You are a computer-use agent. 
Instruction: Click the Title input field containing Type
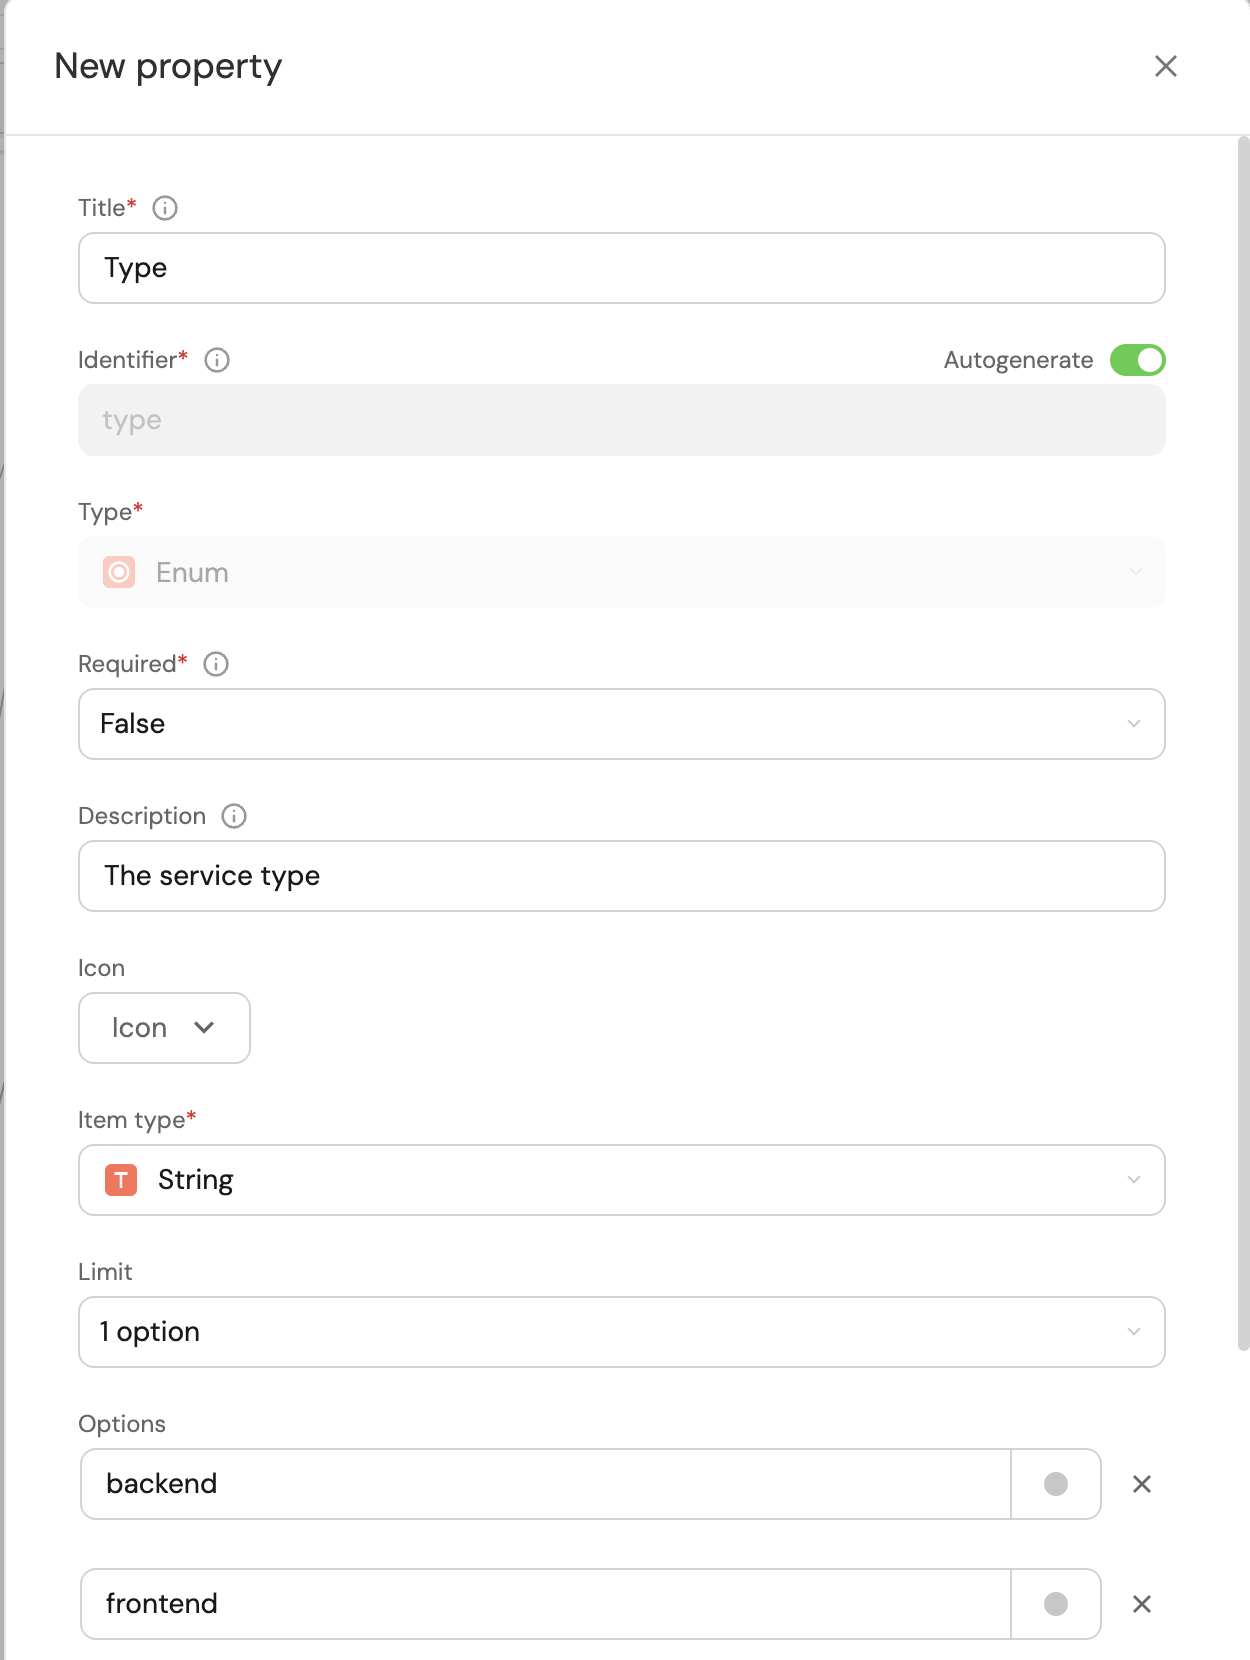click(621, 268)
